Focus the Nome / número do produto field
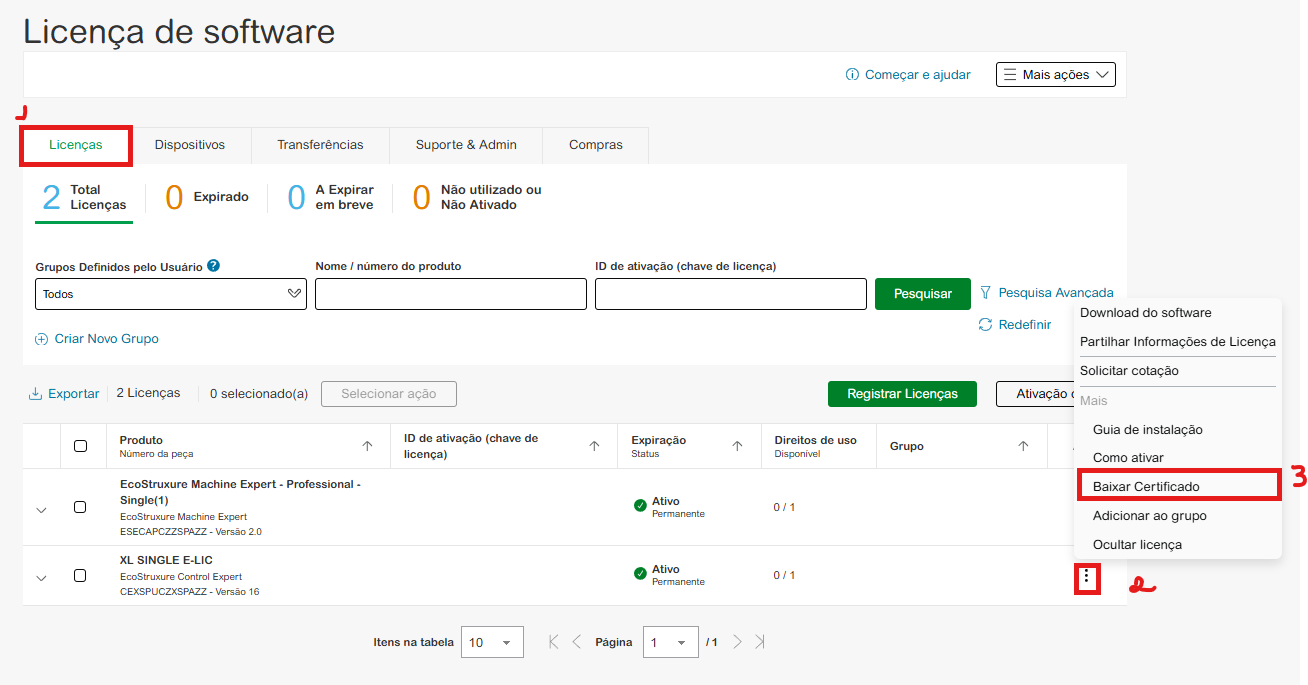 [451, 294]
